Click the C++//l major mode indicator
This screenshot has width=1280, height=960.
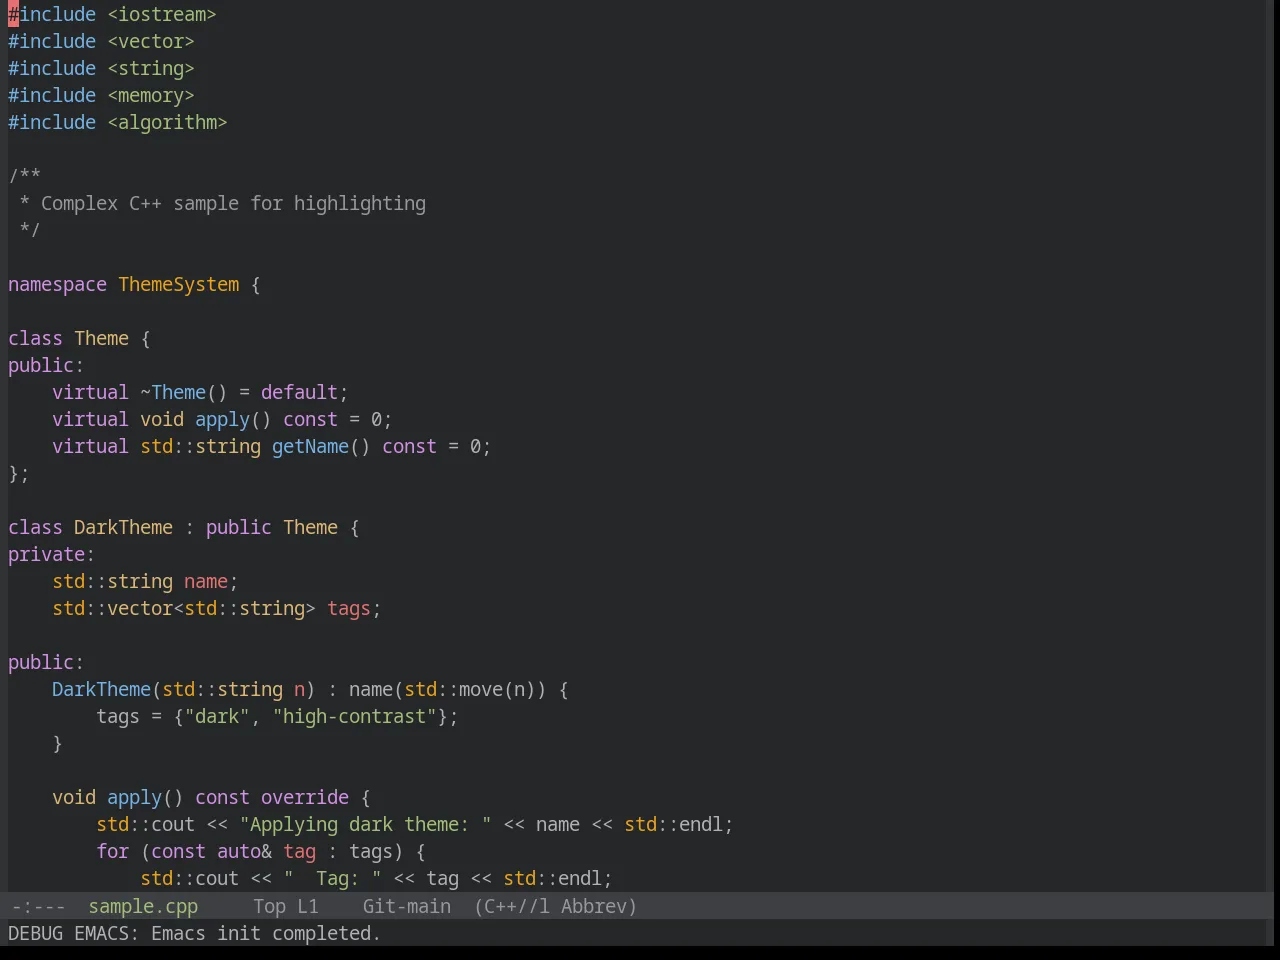pyautogui.click(x=513, y=906)
